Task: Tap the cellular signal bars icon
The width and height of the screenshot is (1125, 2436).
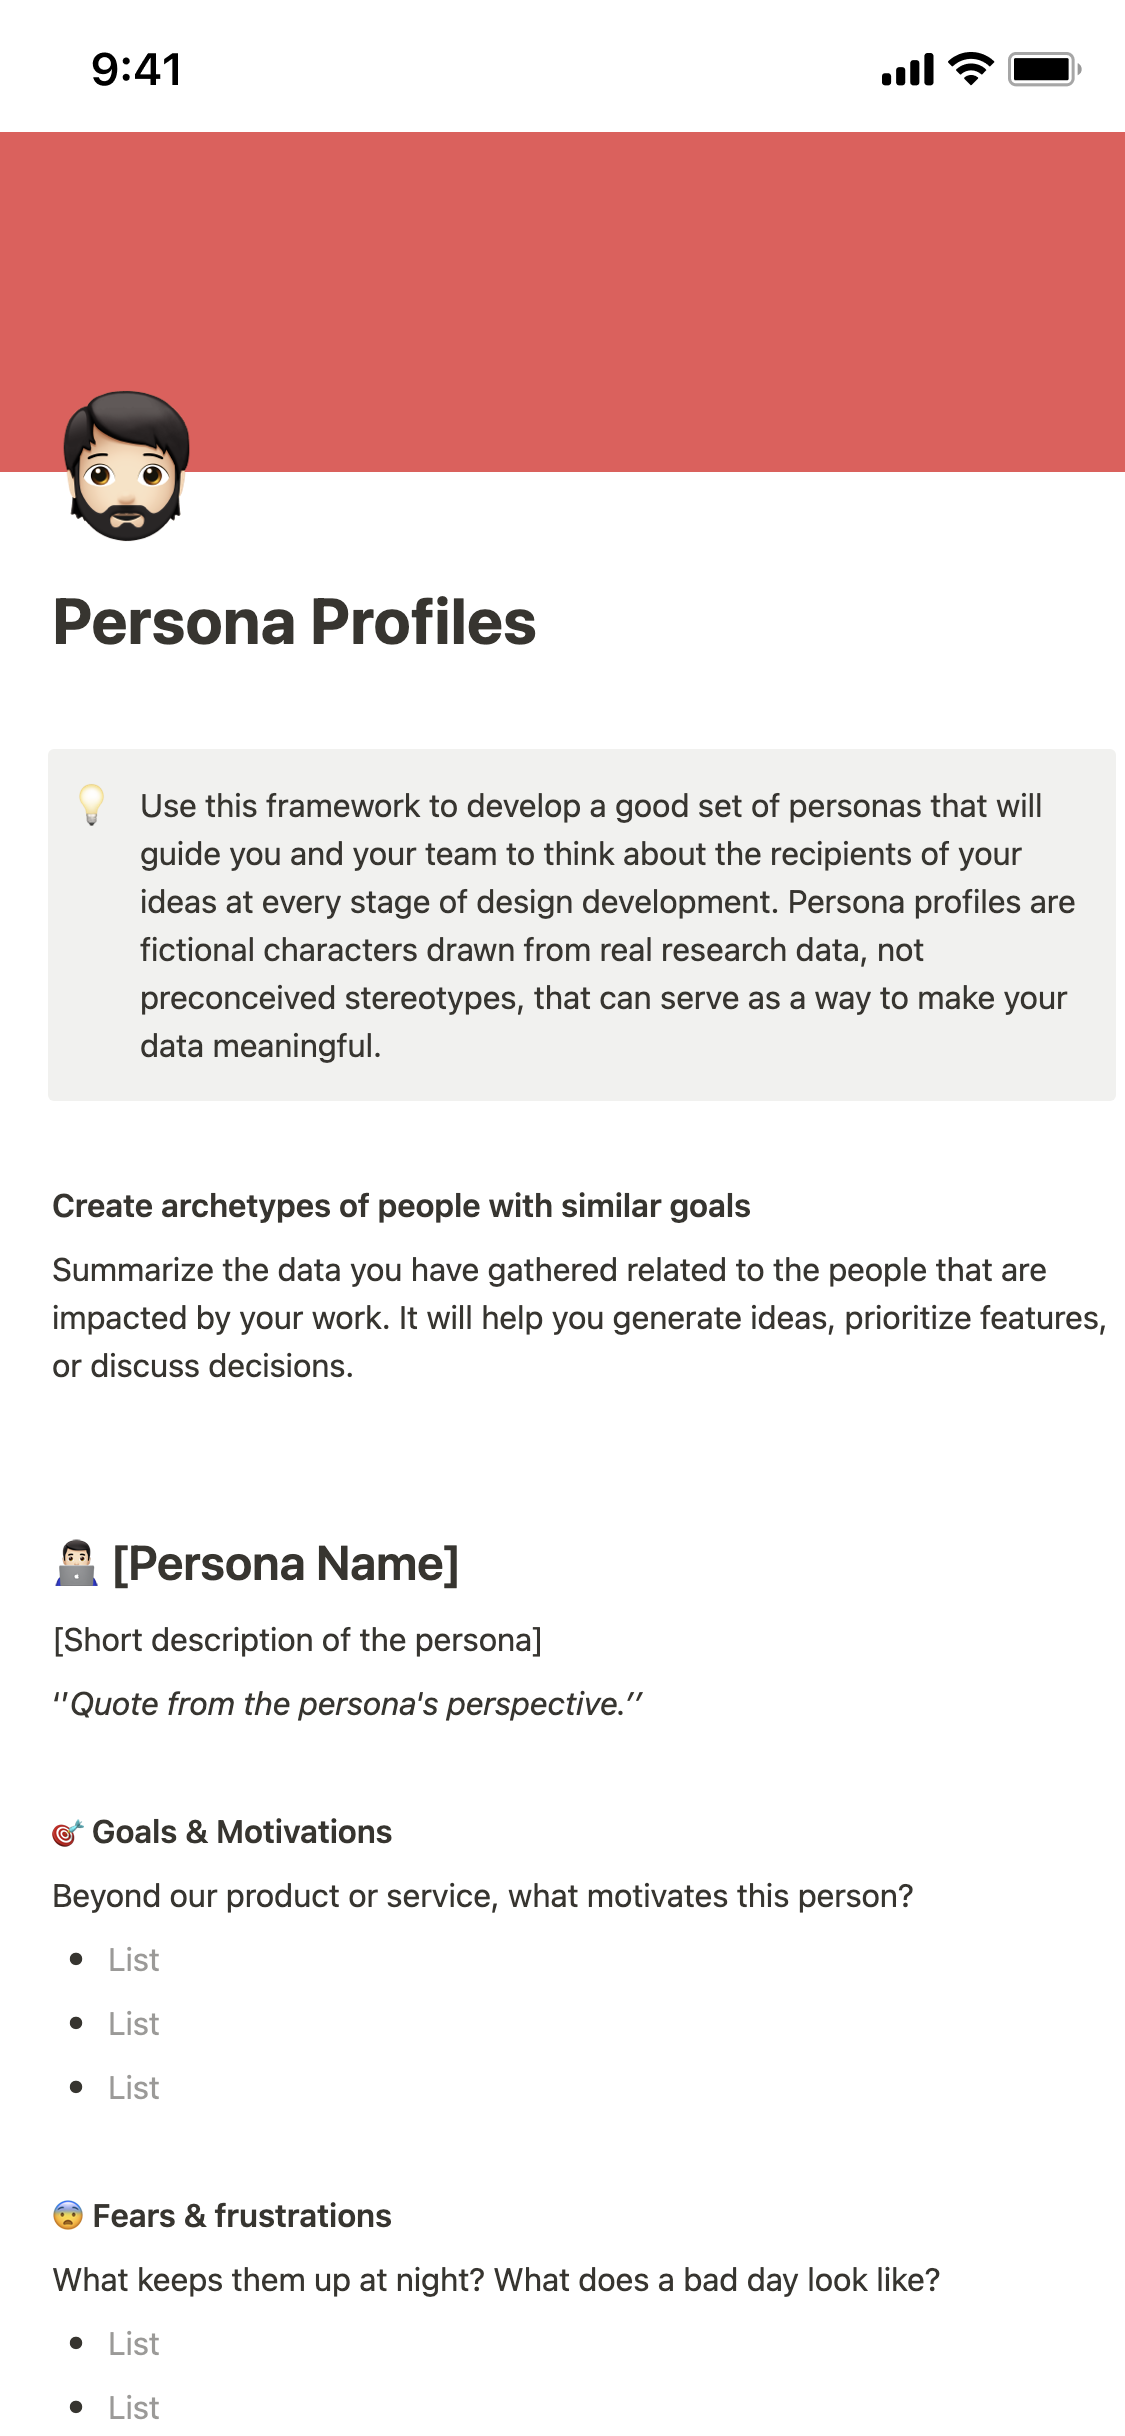Action: [907, 69]
